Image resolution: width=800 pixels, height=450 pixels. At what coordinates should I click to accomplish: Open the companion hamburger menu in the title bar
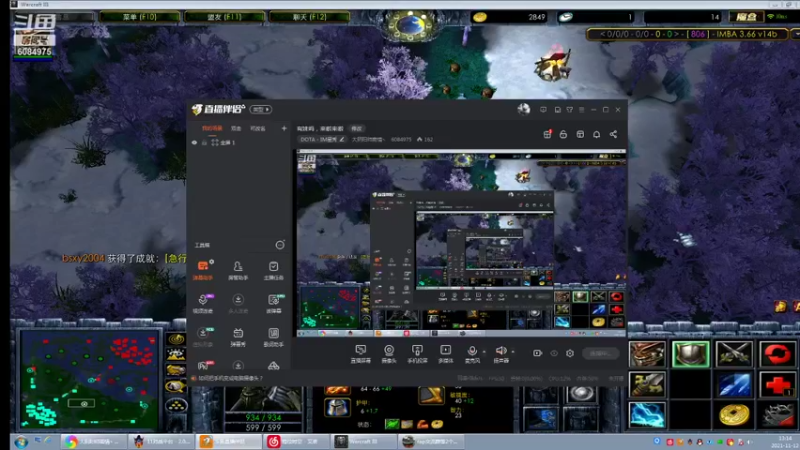pos(582,110)
